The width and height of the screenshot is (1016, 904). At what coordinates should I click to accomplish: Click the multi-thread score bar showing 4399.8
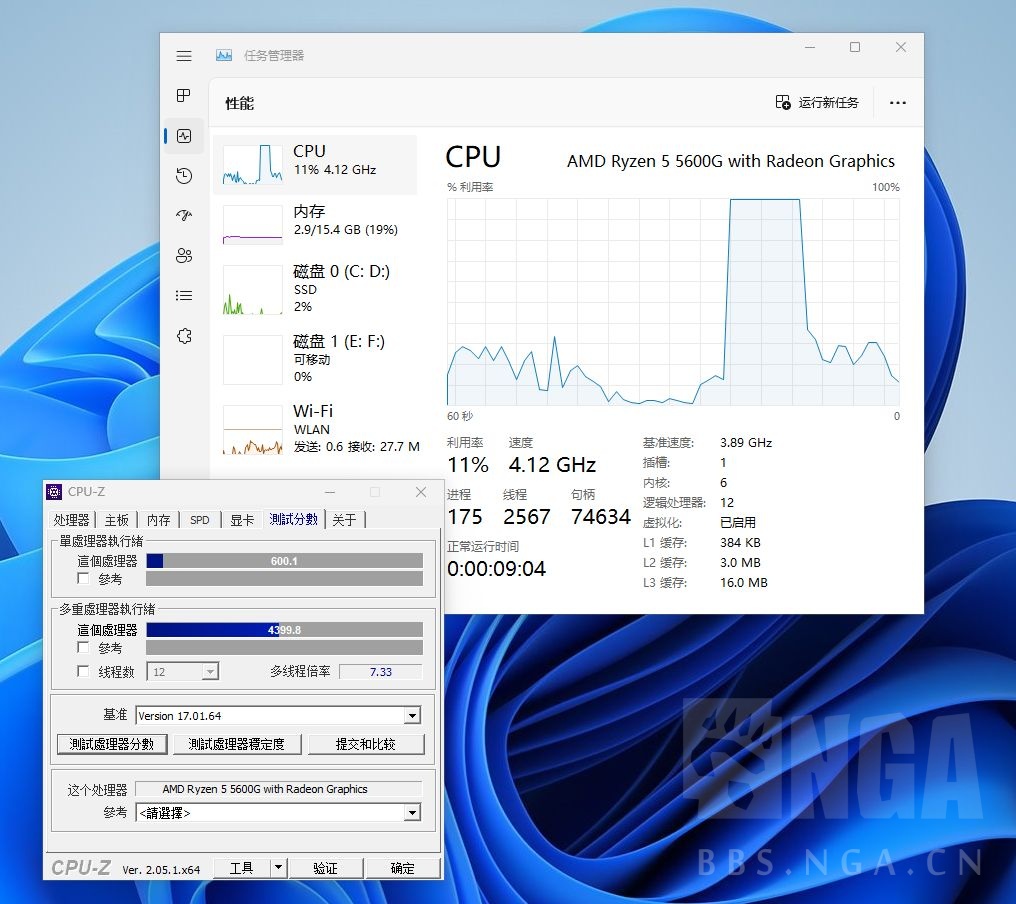pos(284,629)
